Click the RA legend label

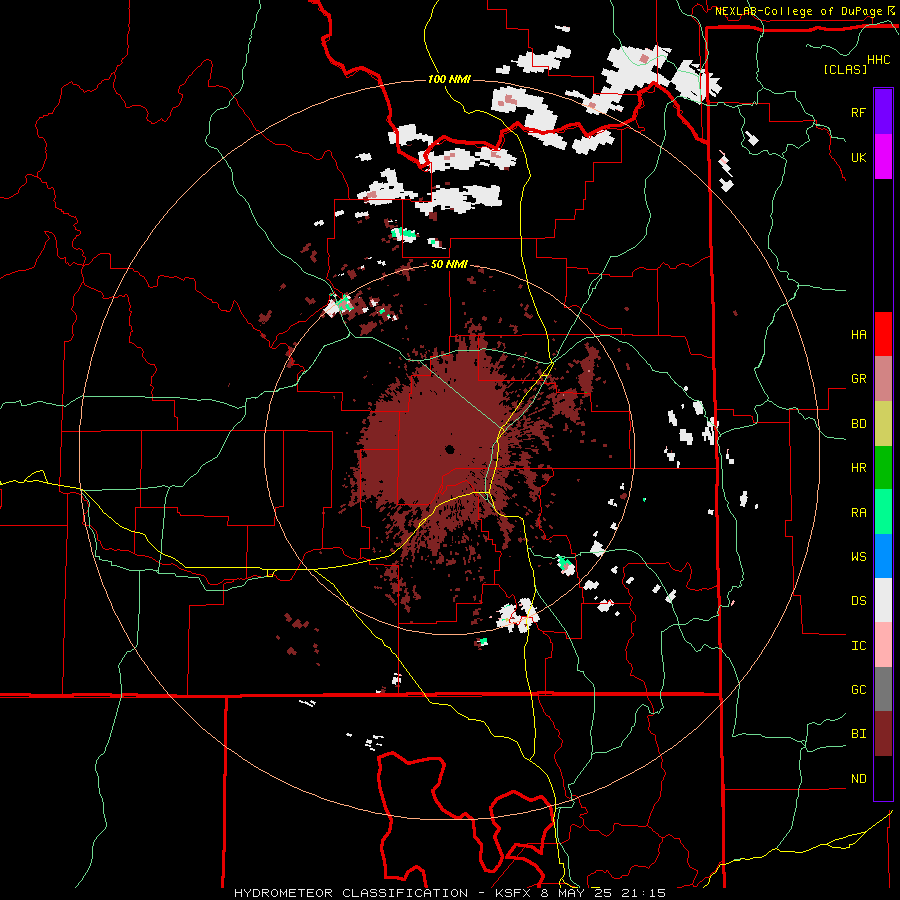(858, 513)
